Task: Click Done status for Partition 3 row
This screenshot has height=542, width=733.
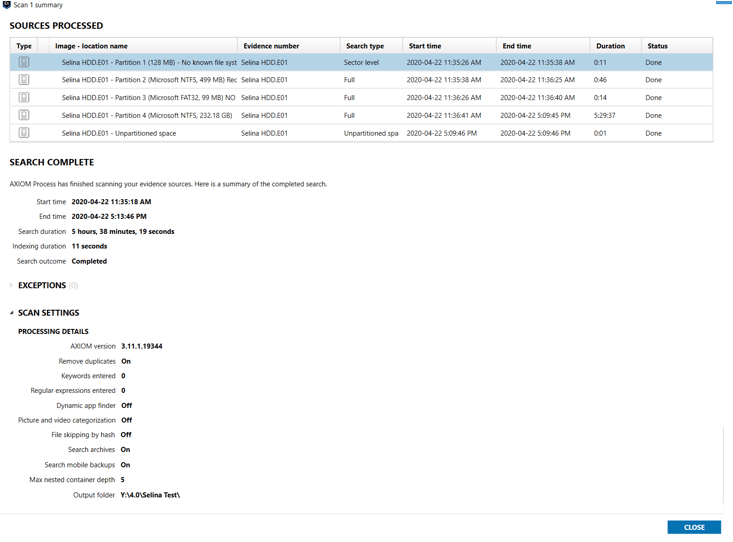Action: point(654,98)
